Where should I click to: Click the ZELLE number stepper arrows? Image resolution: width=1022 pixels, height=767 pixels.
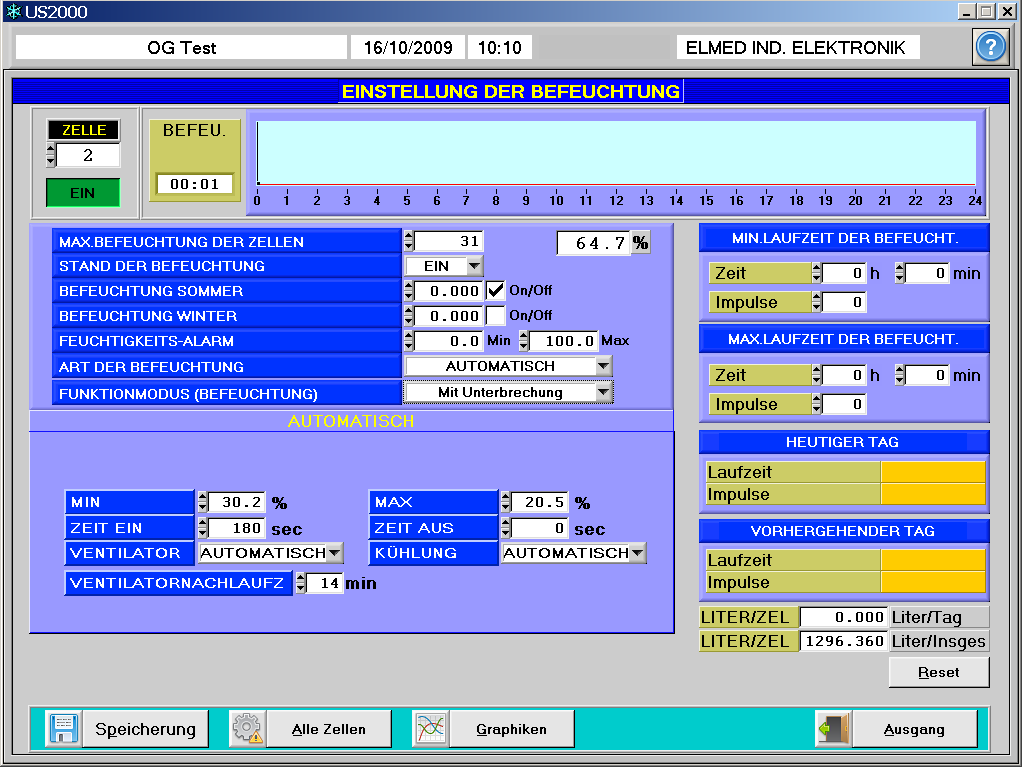pos(51,155)
